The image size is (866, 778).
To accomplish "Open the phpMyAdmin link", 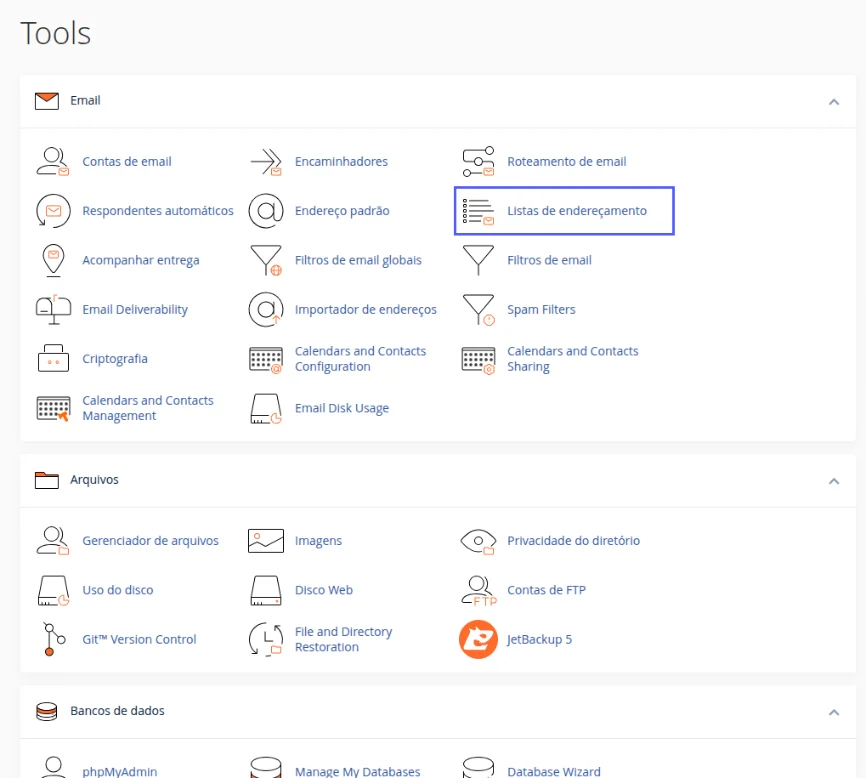I will [x=120, y=771].
